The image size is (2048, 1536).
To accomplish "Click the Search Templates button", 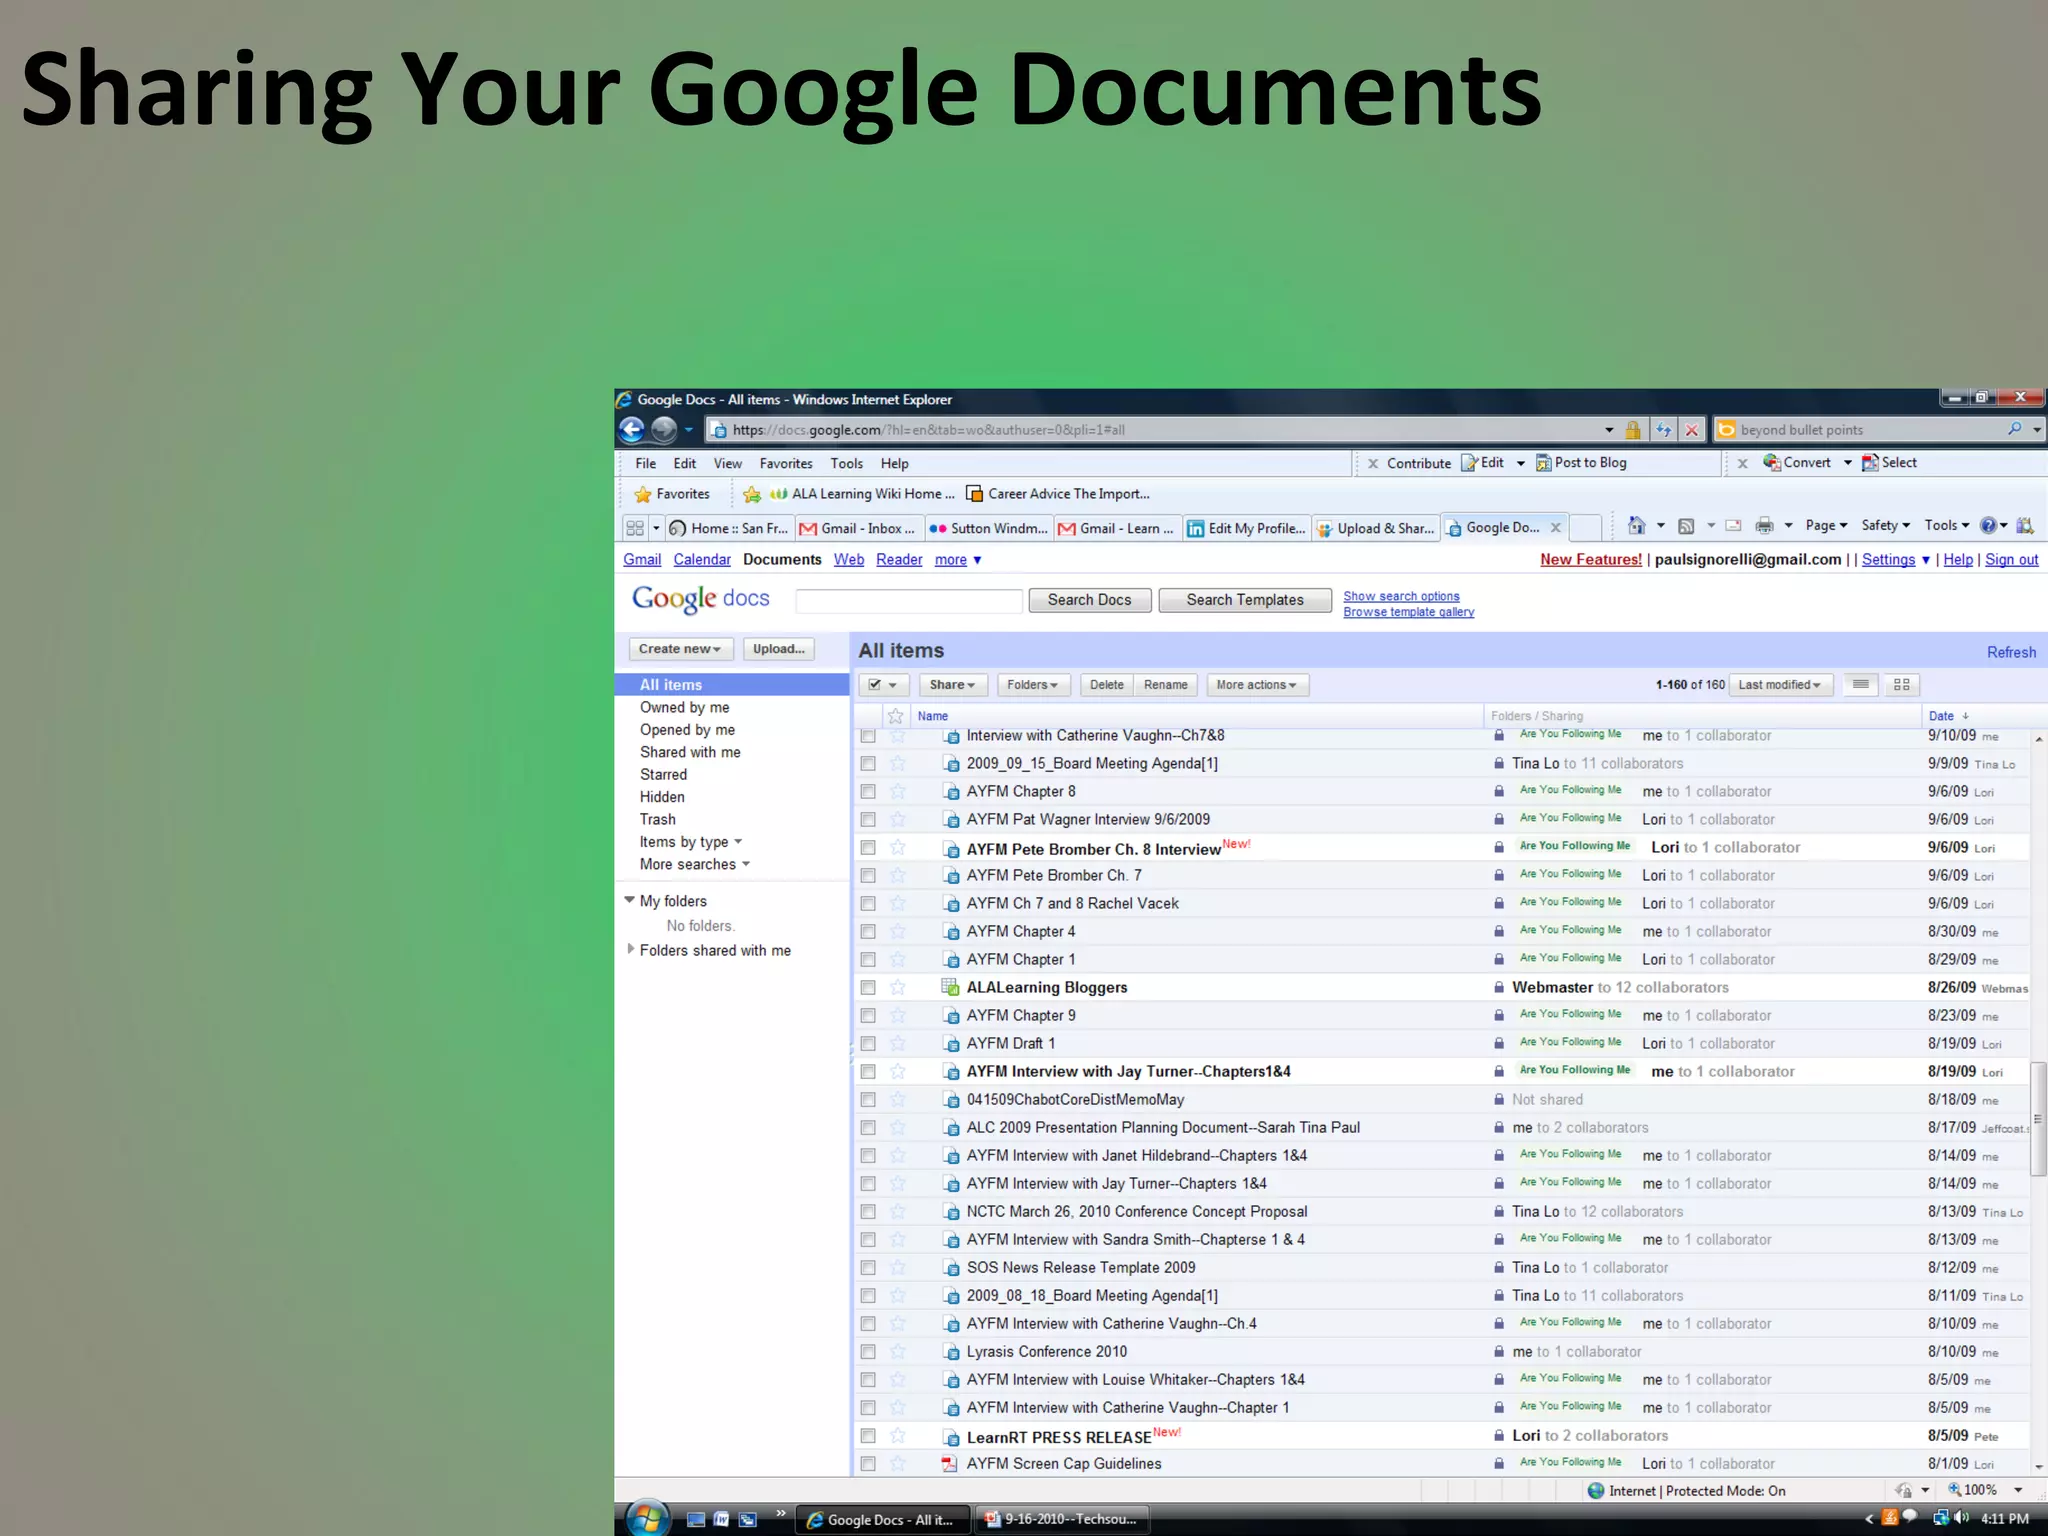I will point(1245,600).
